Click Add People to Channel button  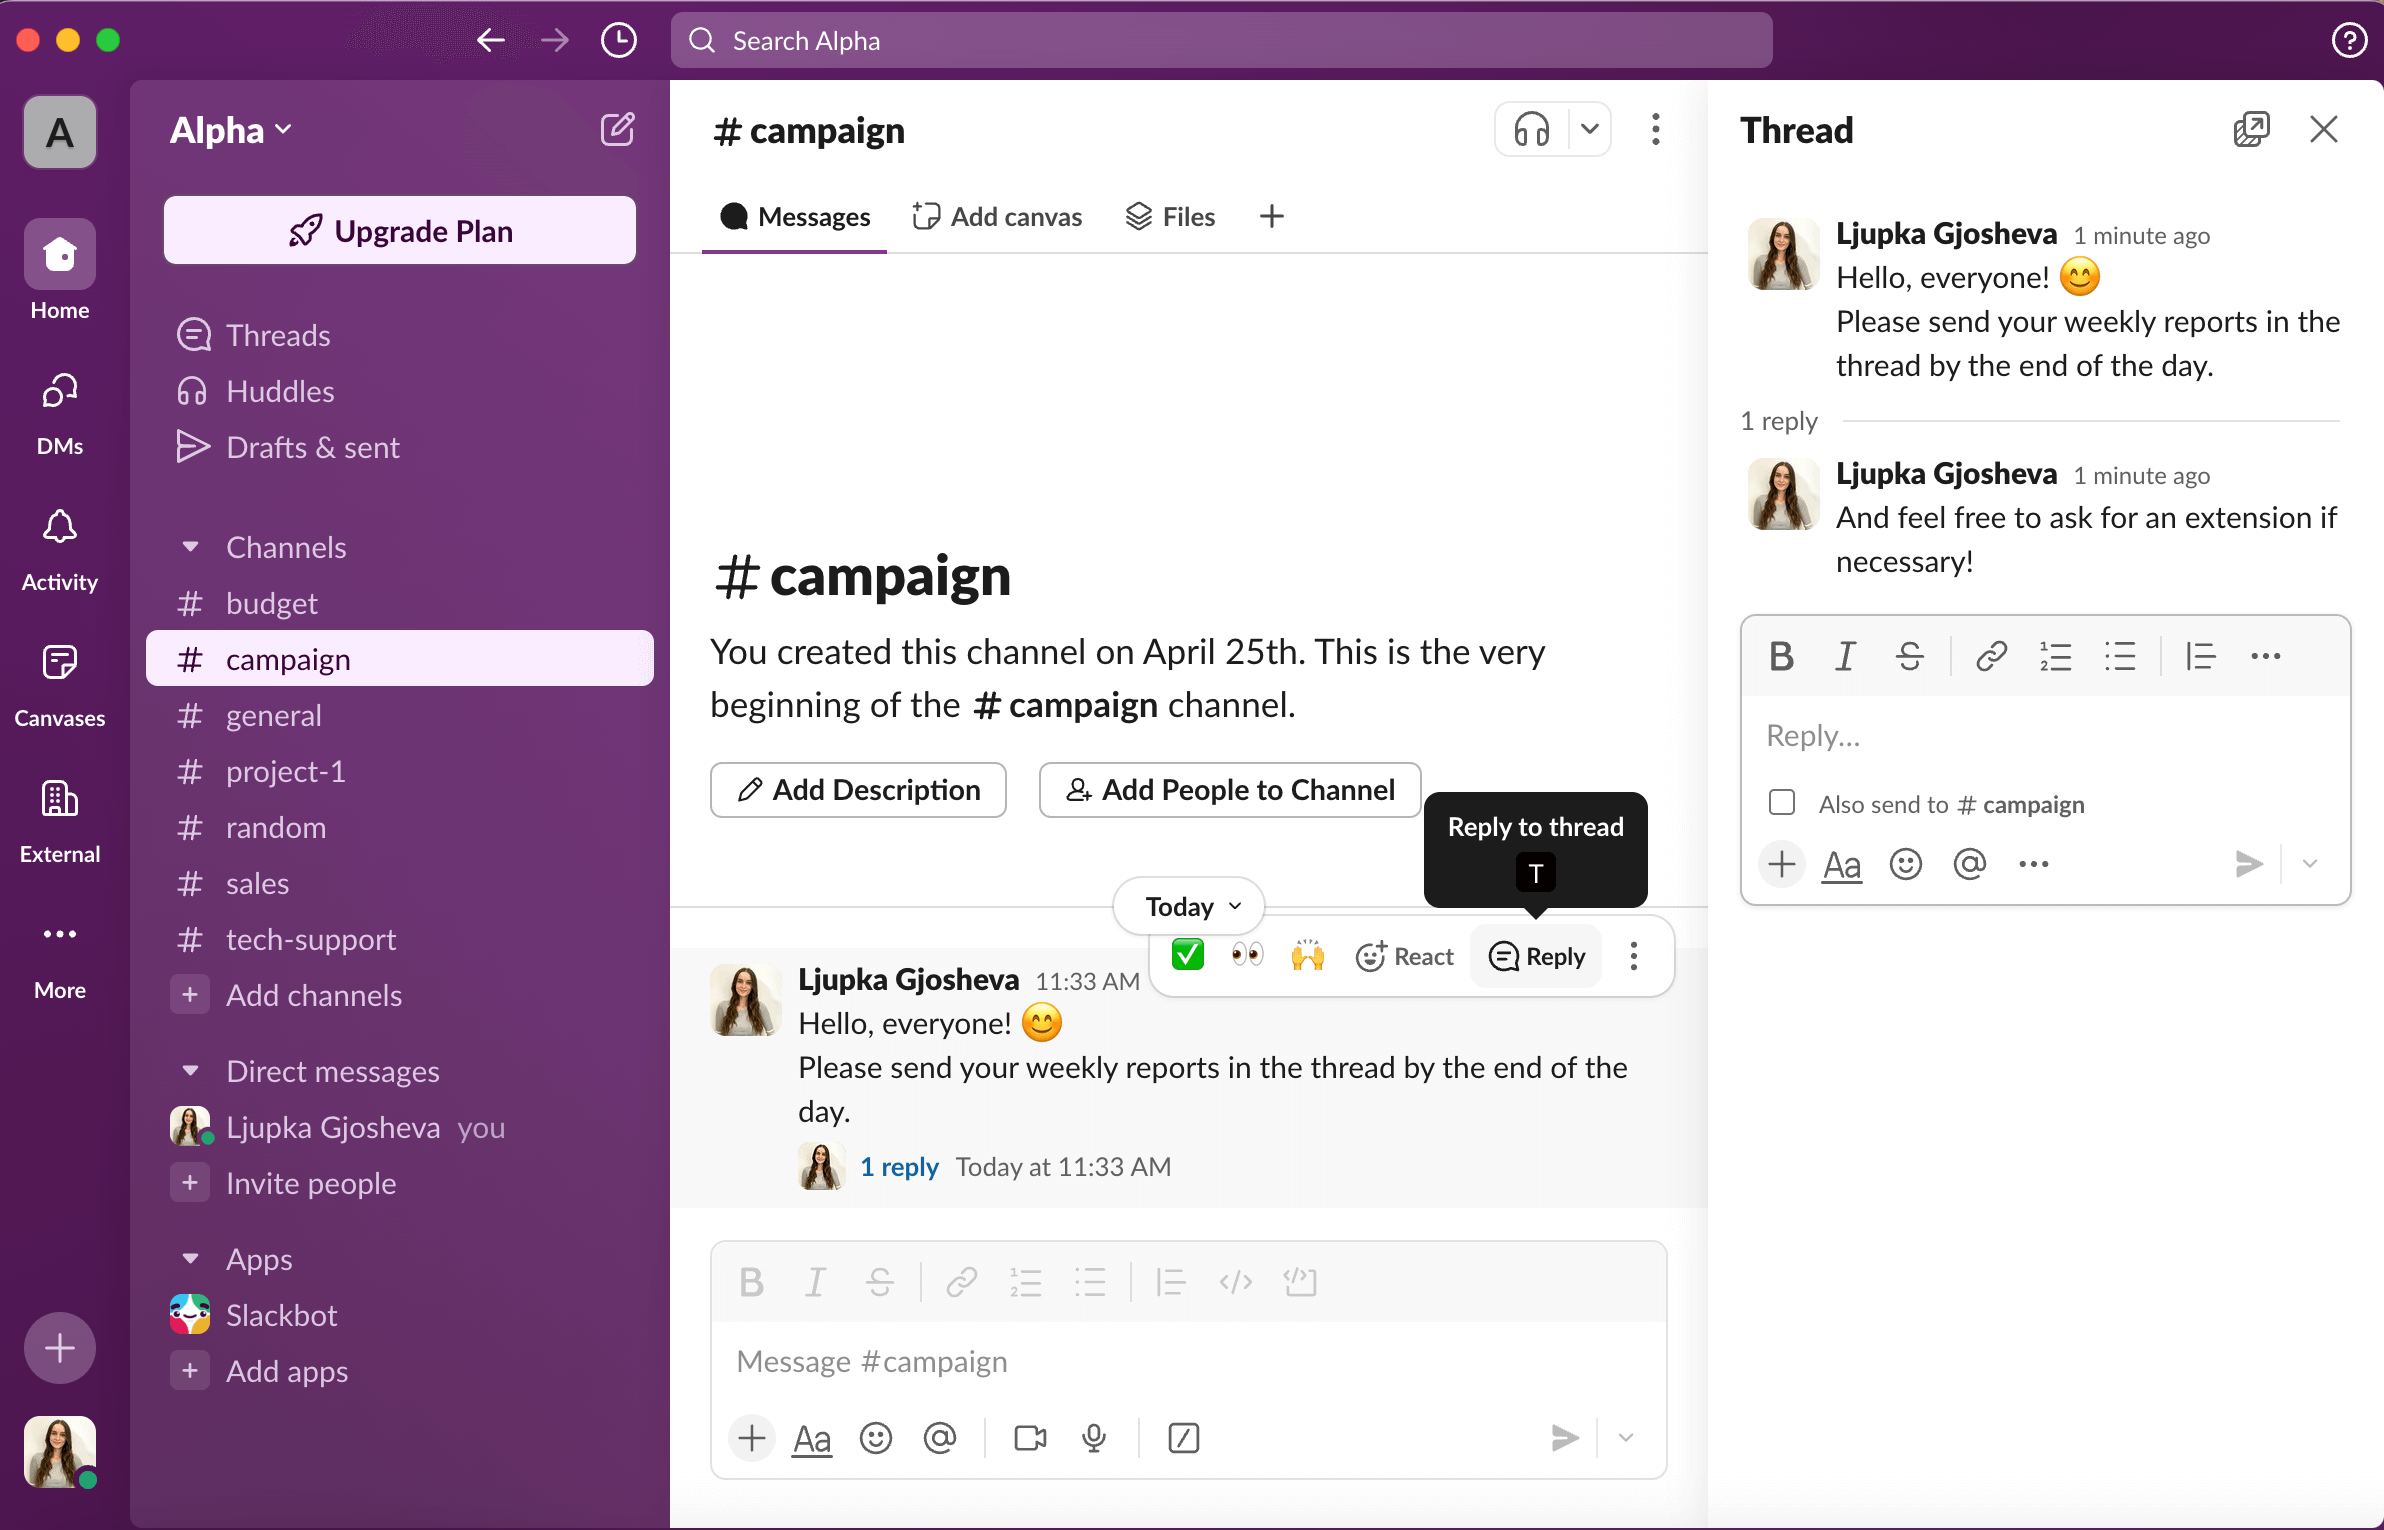click(x=1230, y=790)
